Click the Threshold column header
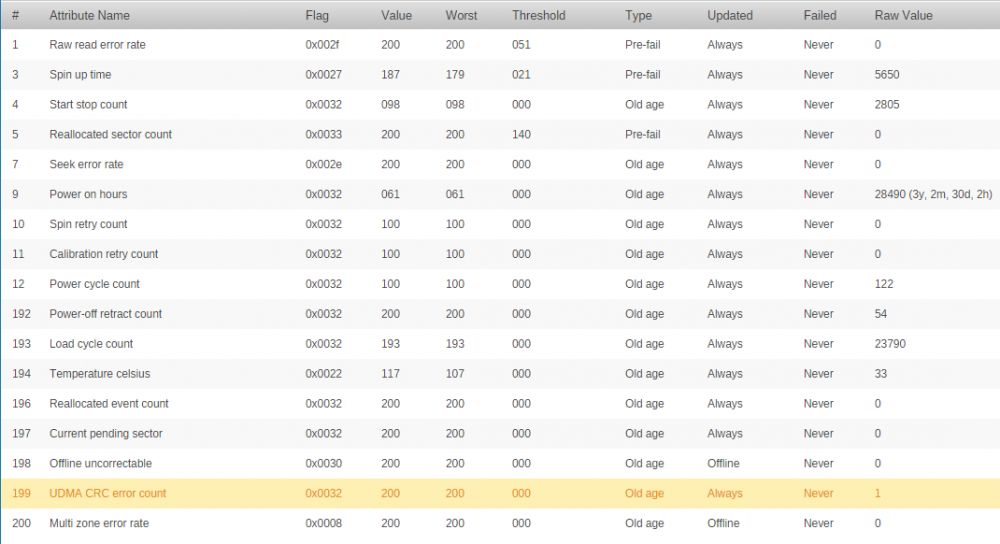This screenshot has height=544, width=1000. [x=538, y=15]
